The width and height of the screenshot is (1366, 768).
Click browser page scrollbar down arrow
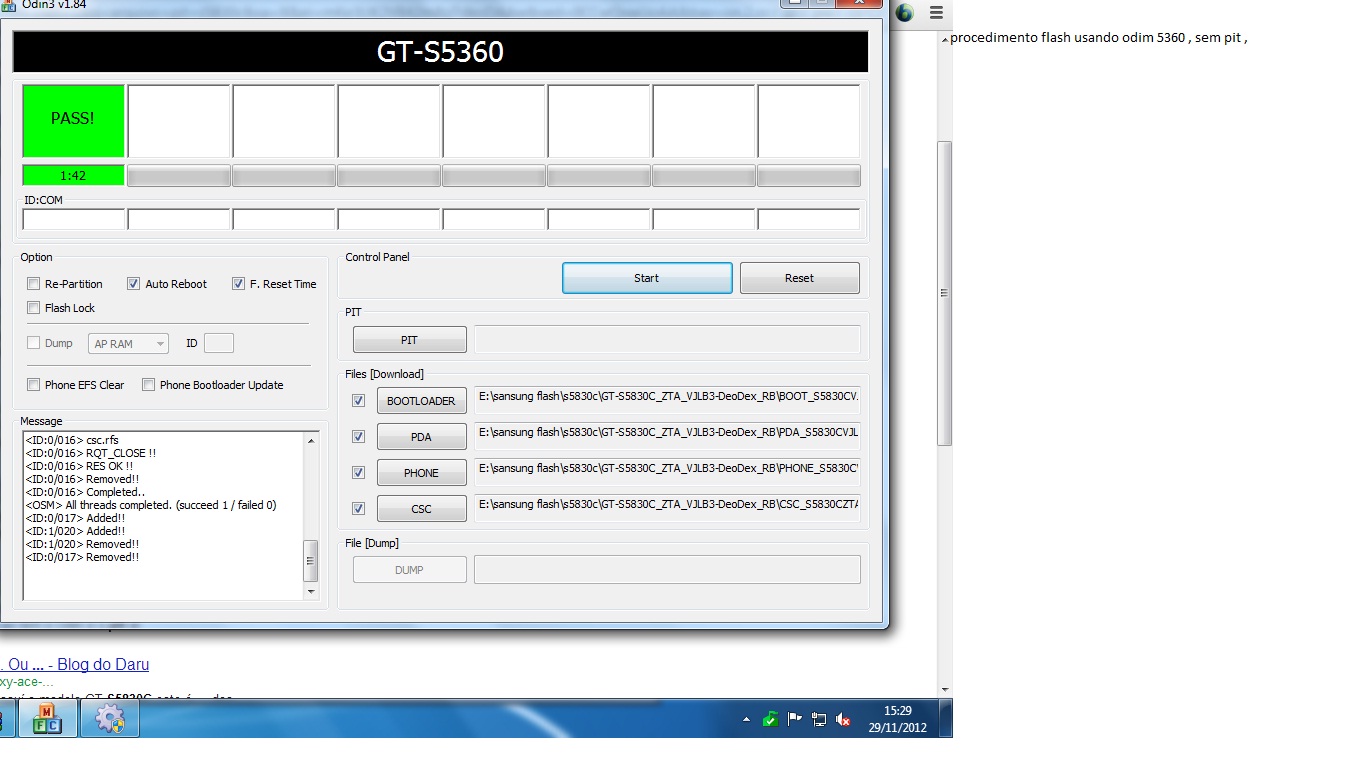click(945, 690)
